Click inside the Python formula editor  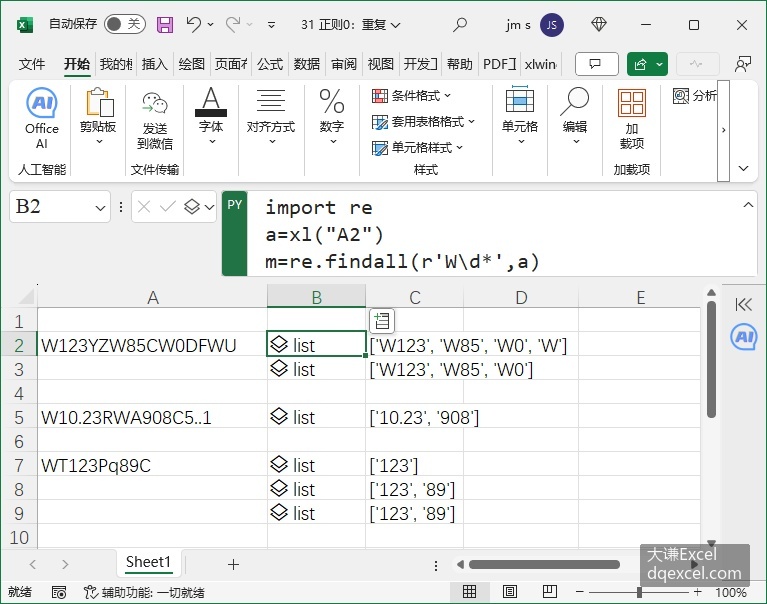click(494, 234)
